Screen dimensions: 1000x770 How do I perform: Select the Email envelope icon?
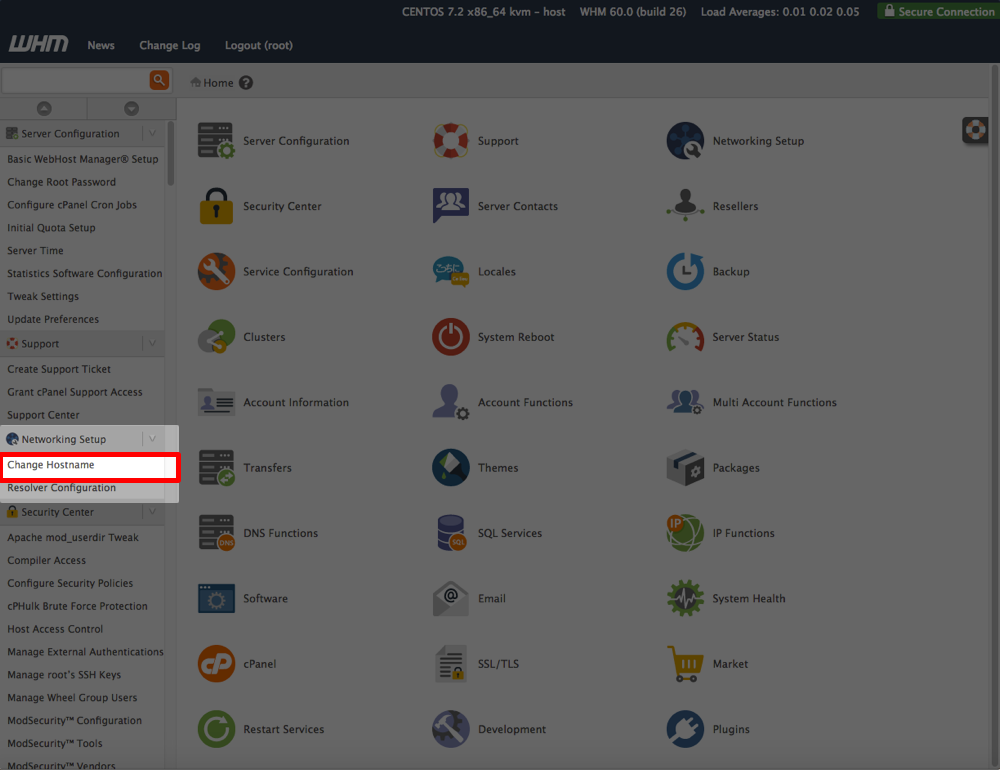(450, 598)
